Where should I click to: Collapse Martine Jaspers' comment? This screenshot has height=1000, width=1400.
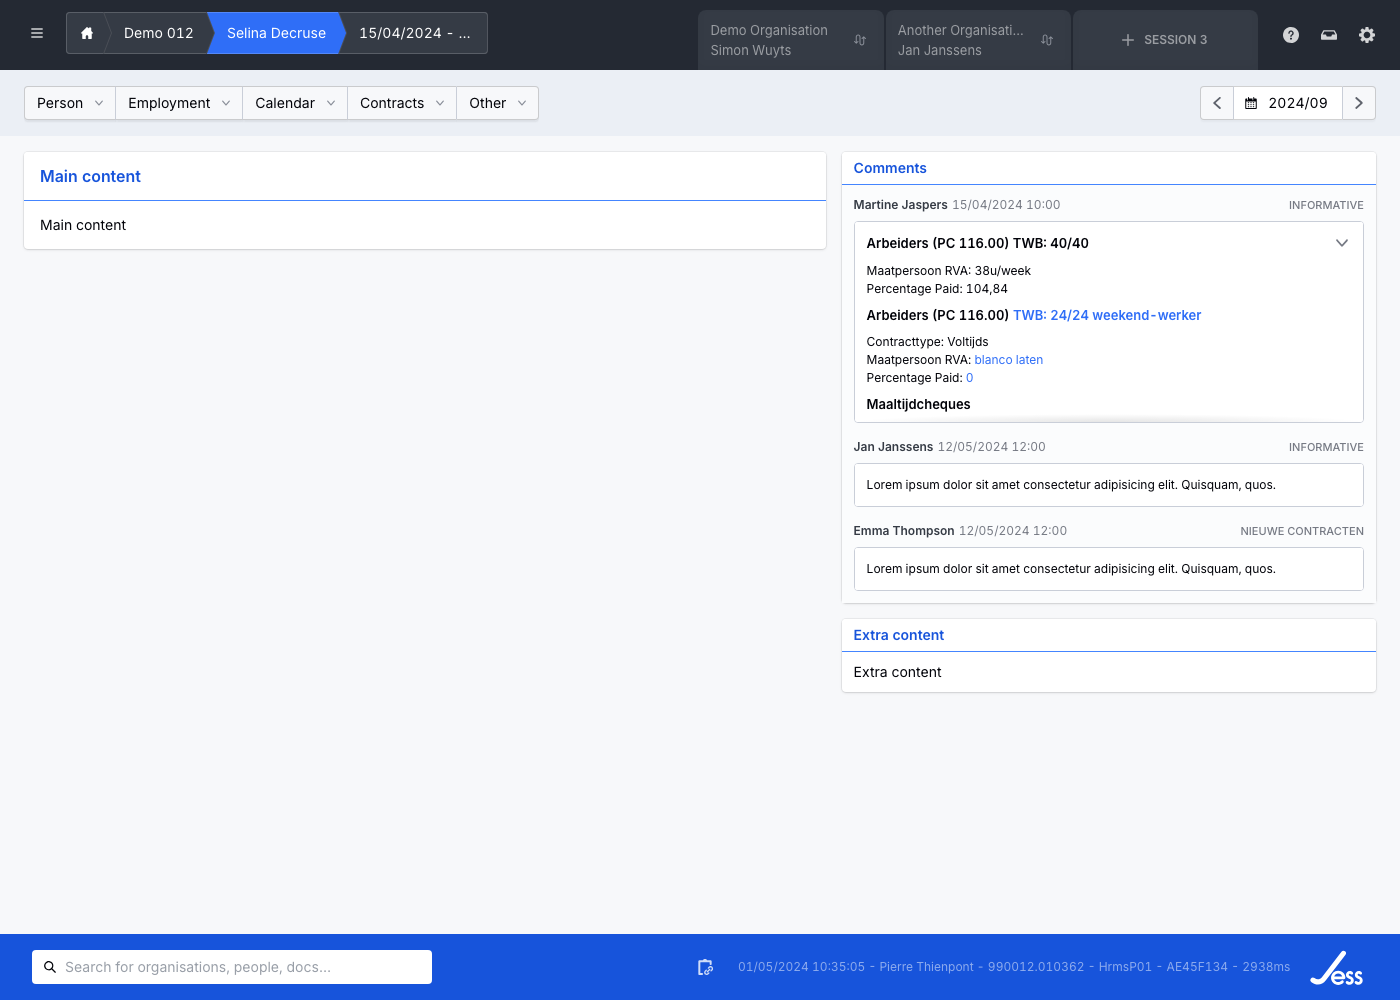point(1342,243)
